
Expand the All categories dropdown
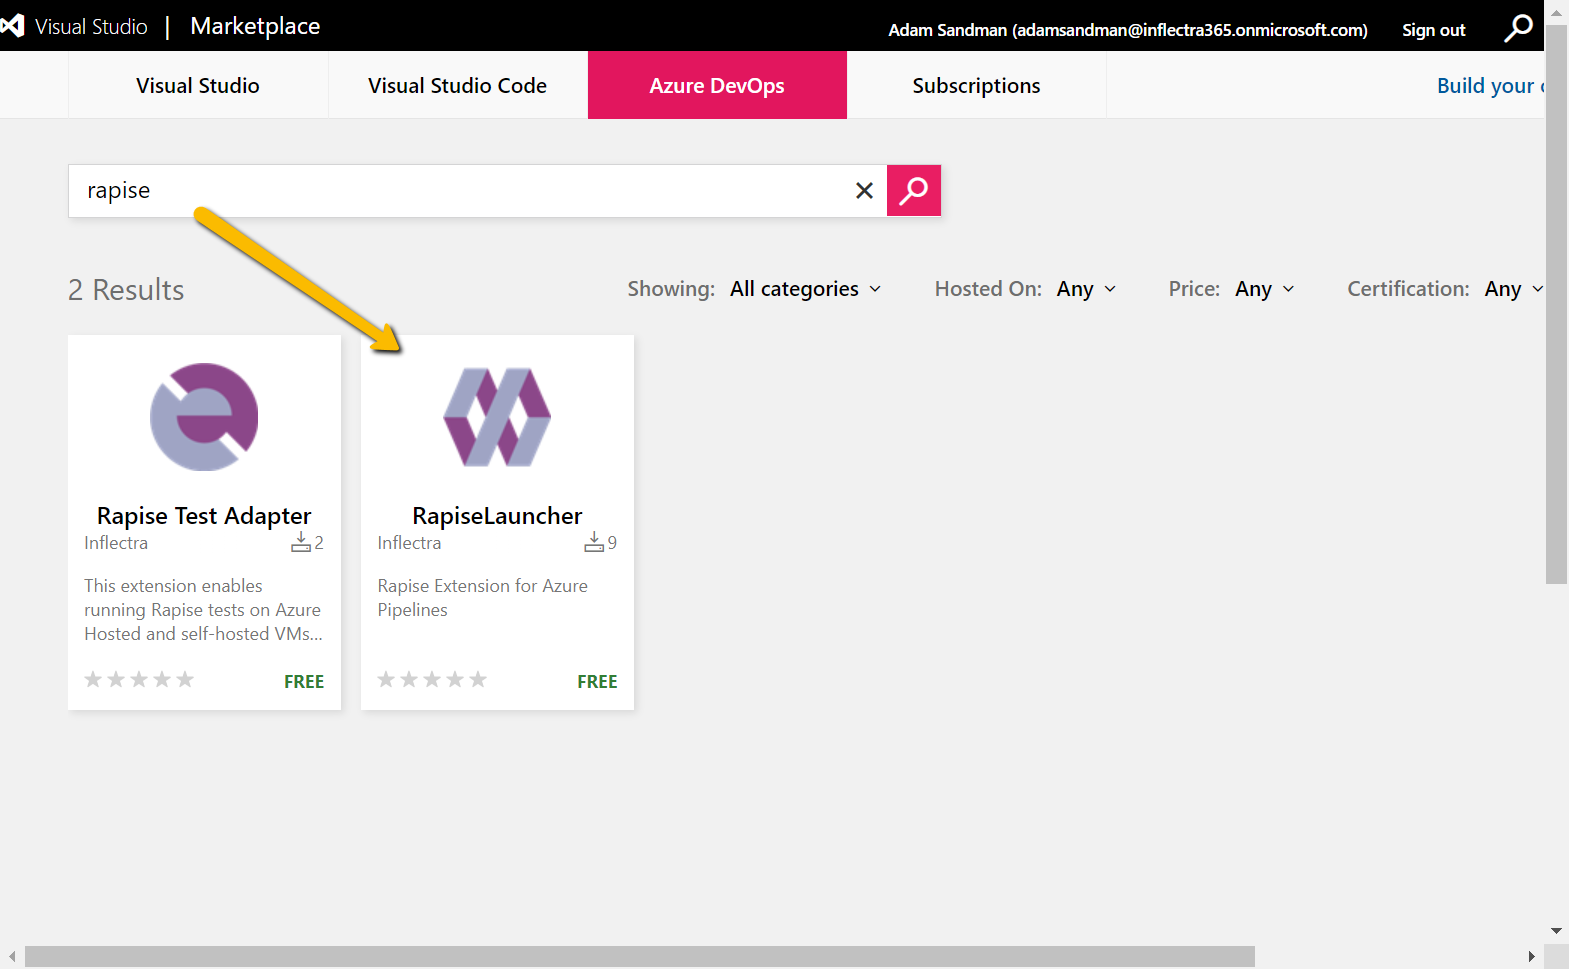click(806, 289)
